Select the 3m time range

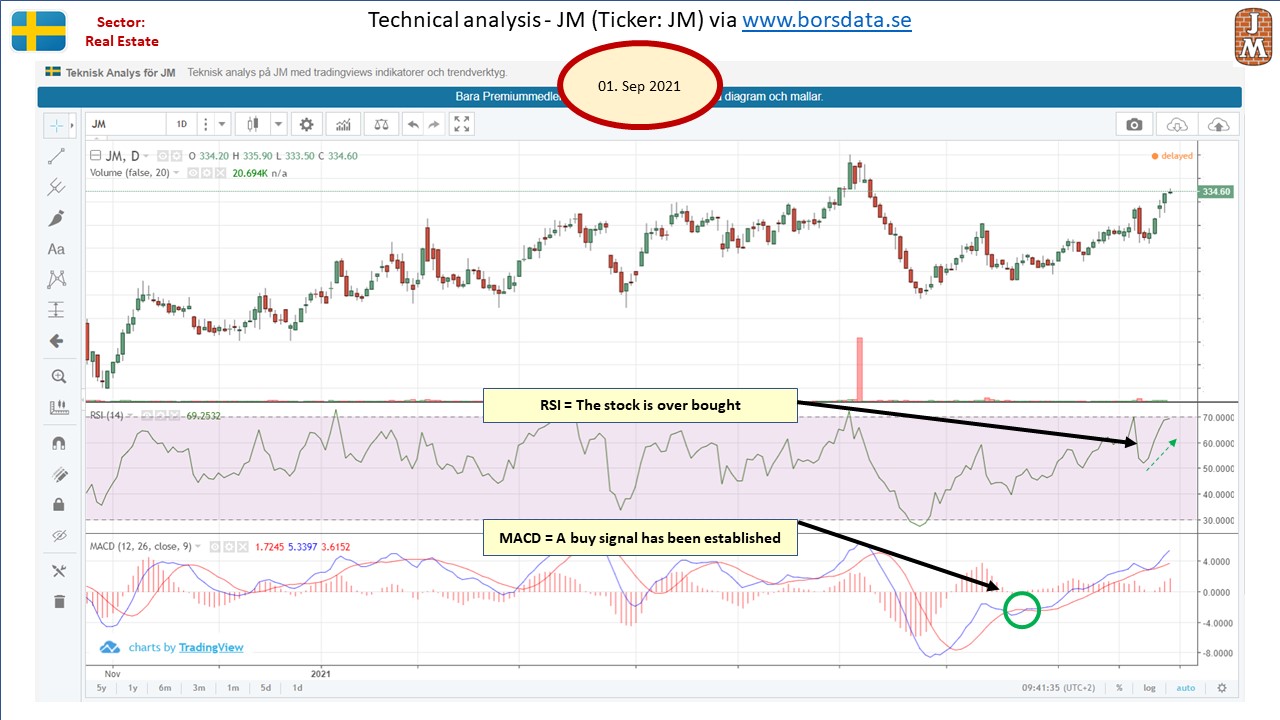pos(199,688)
